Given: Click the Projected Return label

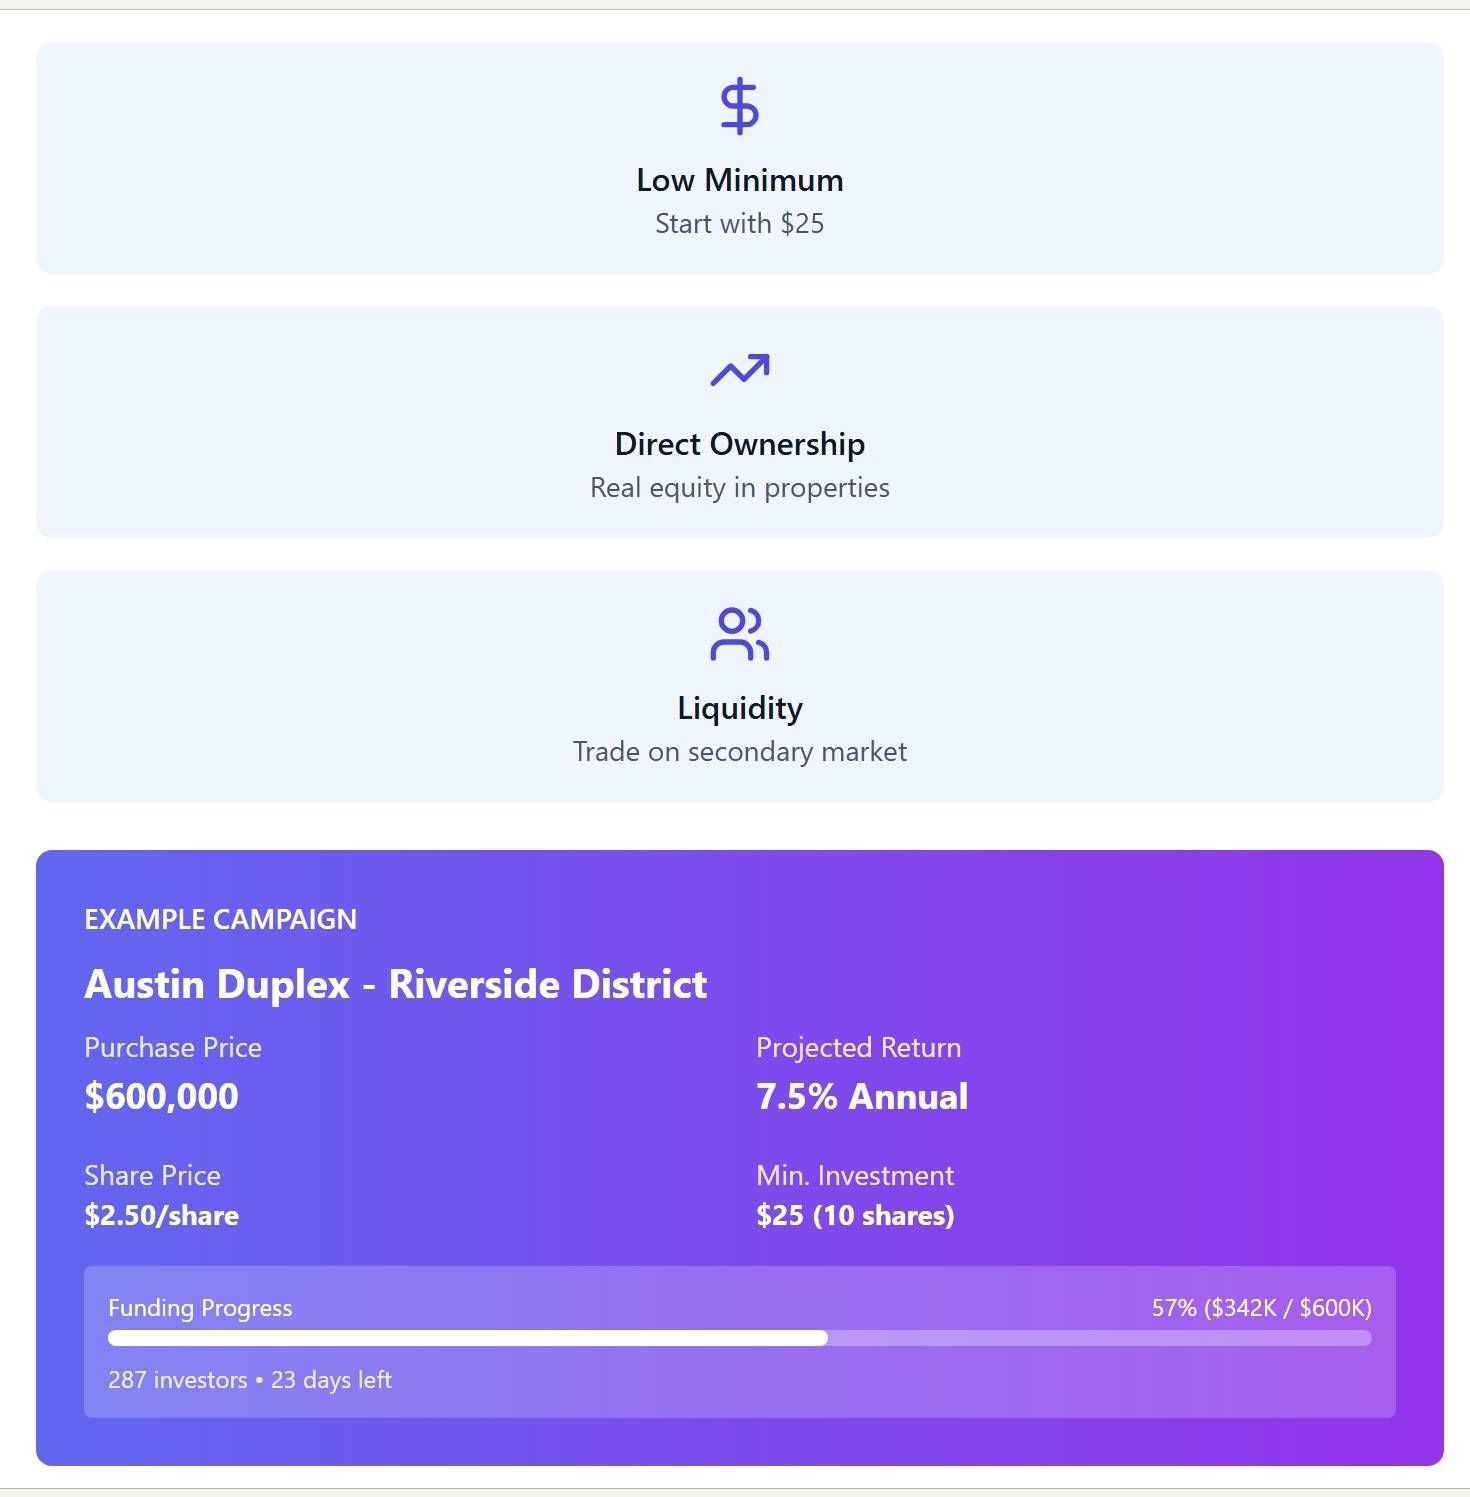Looking at the screenshot, I should (x=858, y=1048).
